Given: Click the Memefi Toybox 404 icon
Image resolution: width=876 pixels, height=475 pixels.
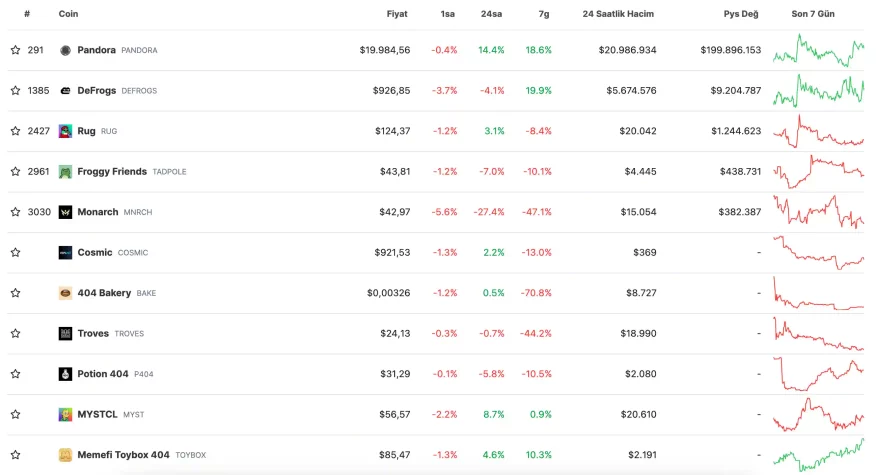Looking at the screenshot, I should [65, 455].
